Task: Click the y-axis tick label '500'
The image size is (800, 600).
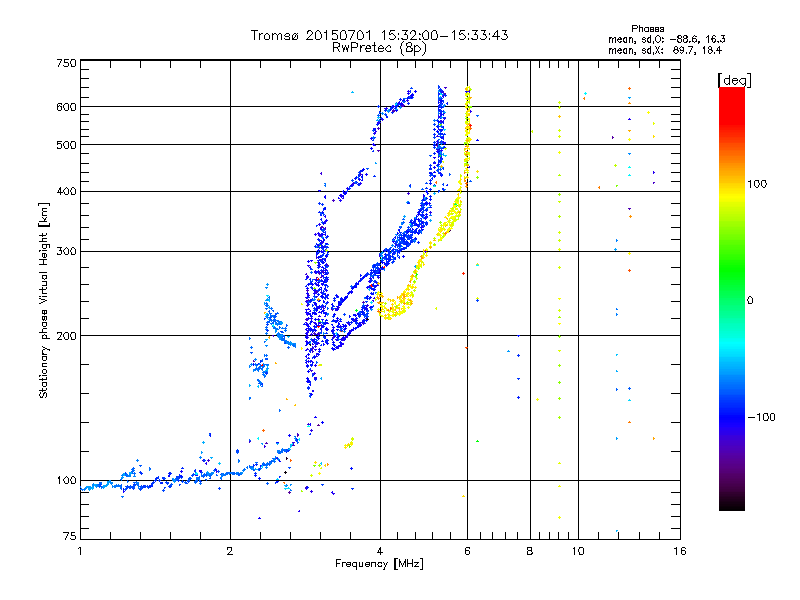Action: (66, 145)
